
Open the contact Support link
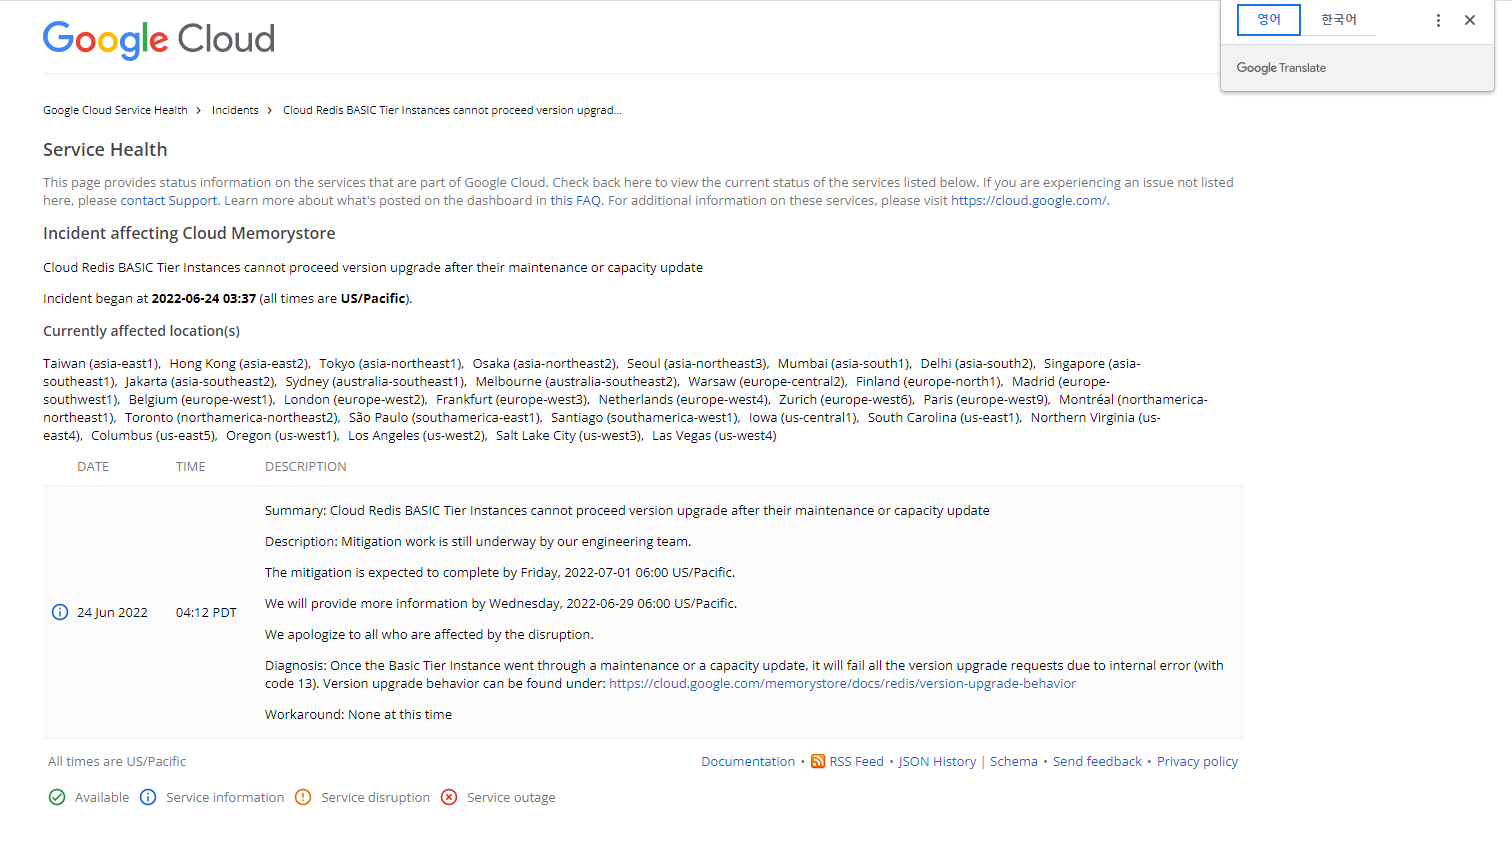point(169,201)
